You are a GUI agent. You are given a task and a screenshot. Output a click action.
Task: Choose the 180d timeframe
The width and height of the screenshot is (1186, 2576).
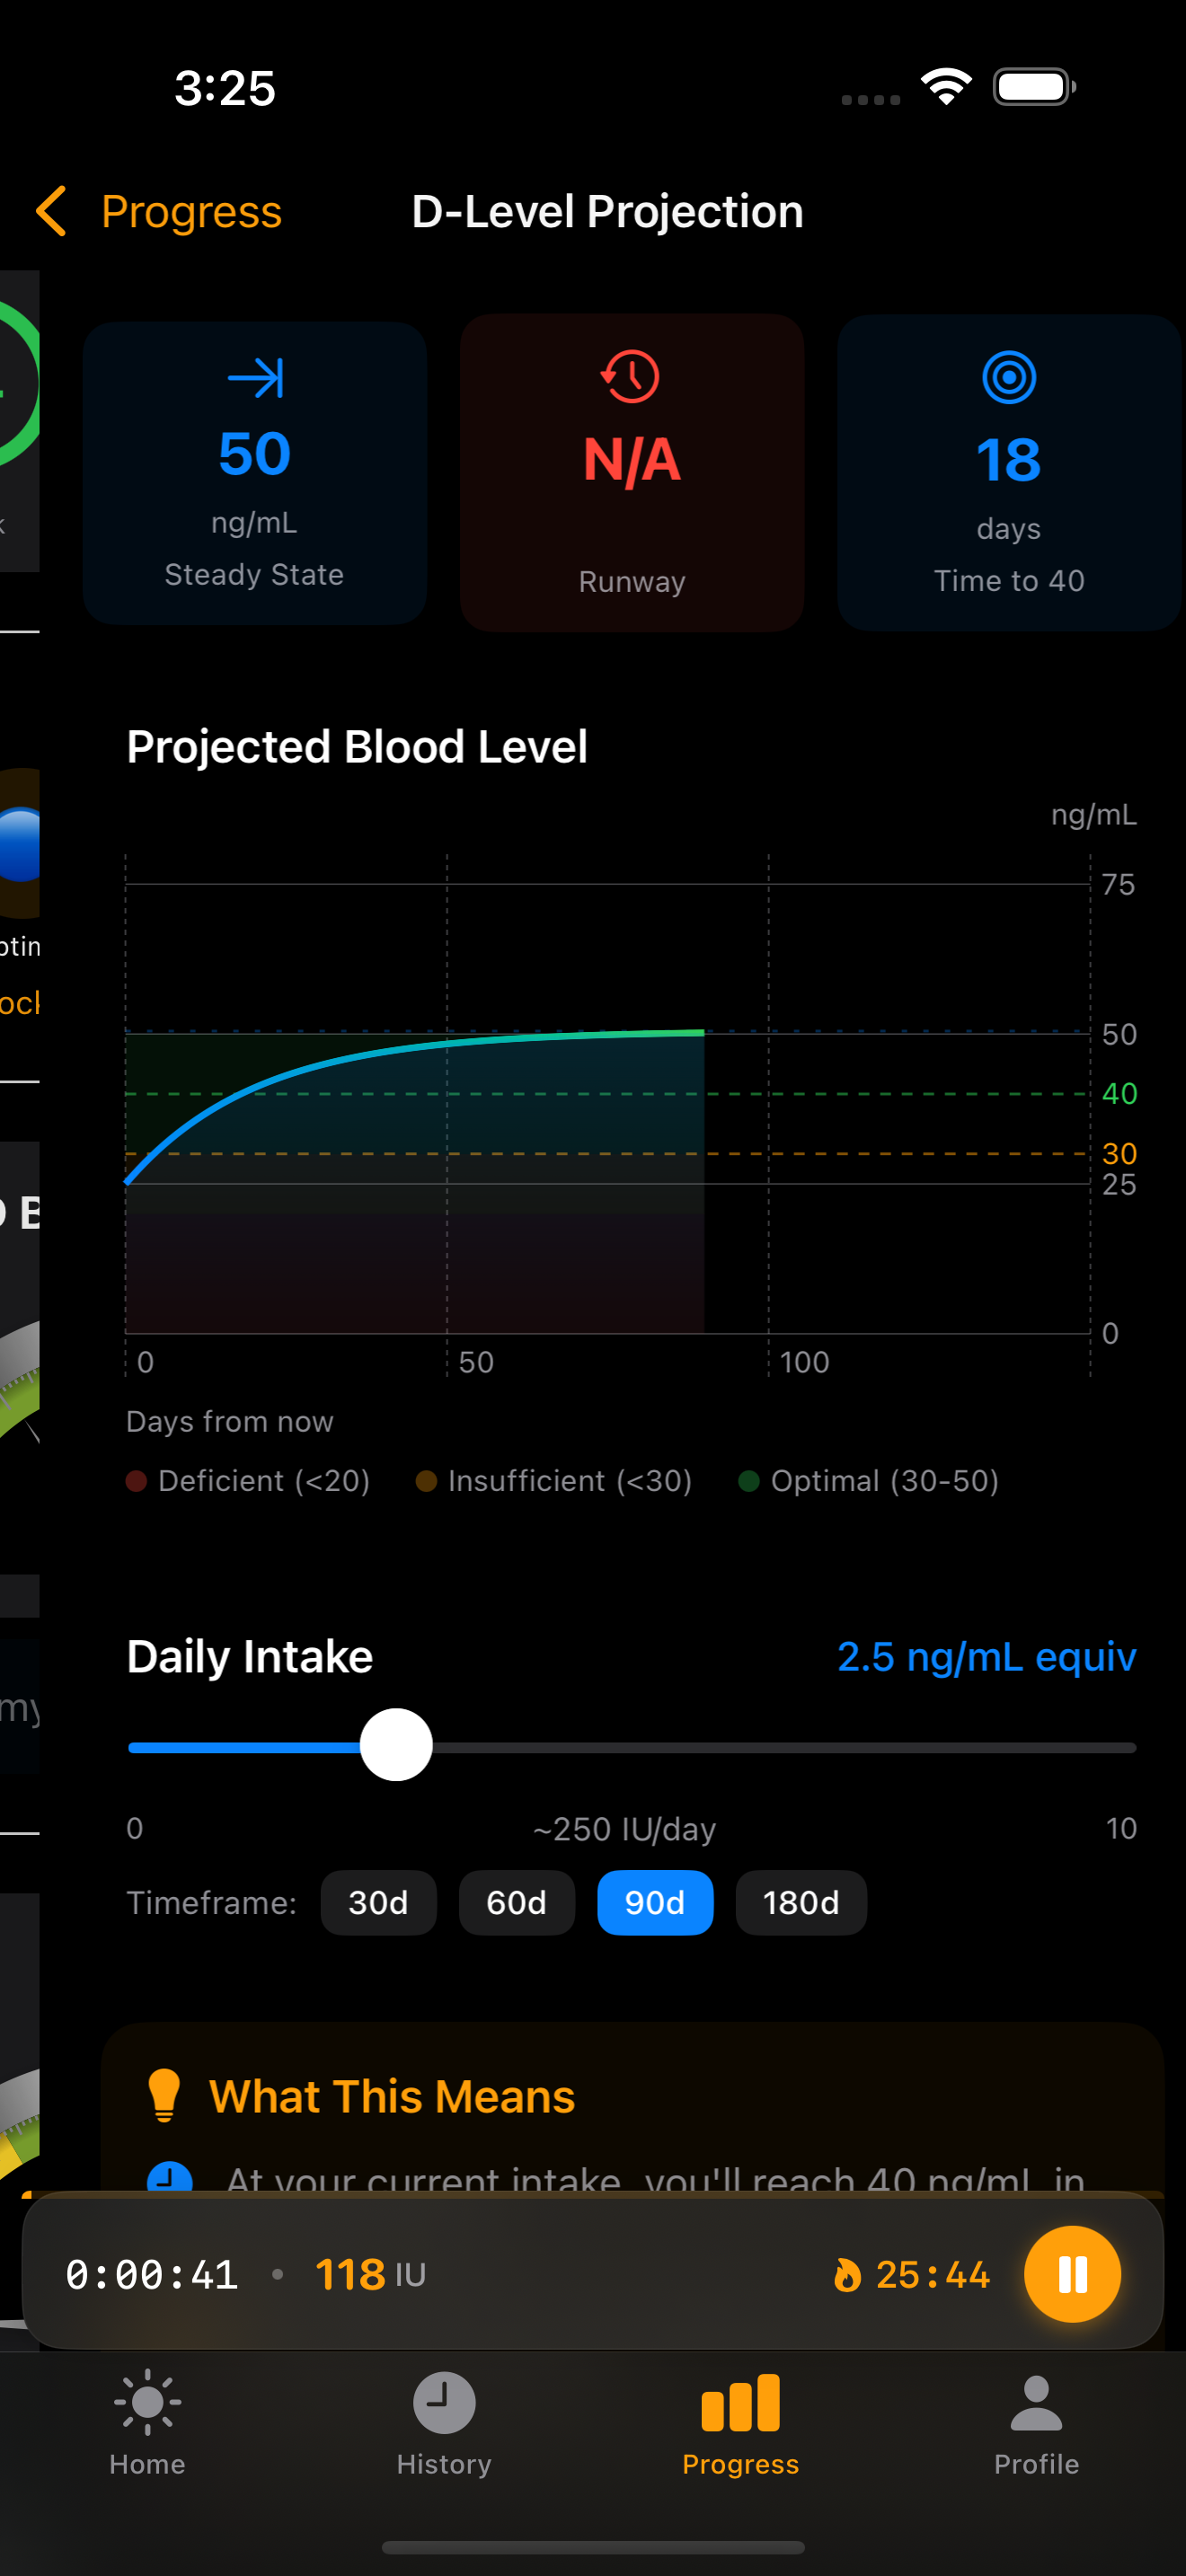(x=800, y=1902)
